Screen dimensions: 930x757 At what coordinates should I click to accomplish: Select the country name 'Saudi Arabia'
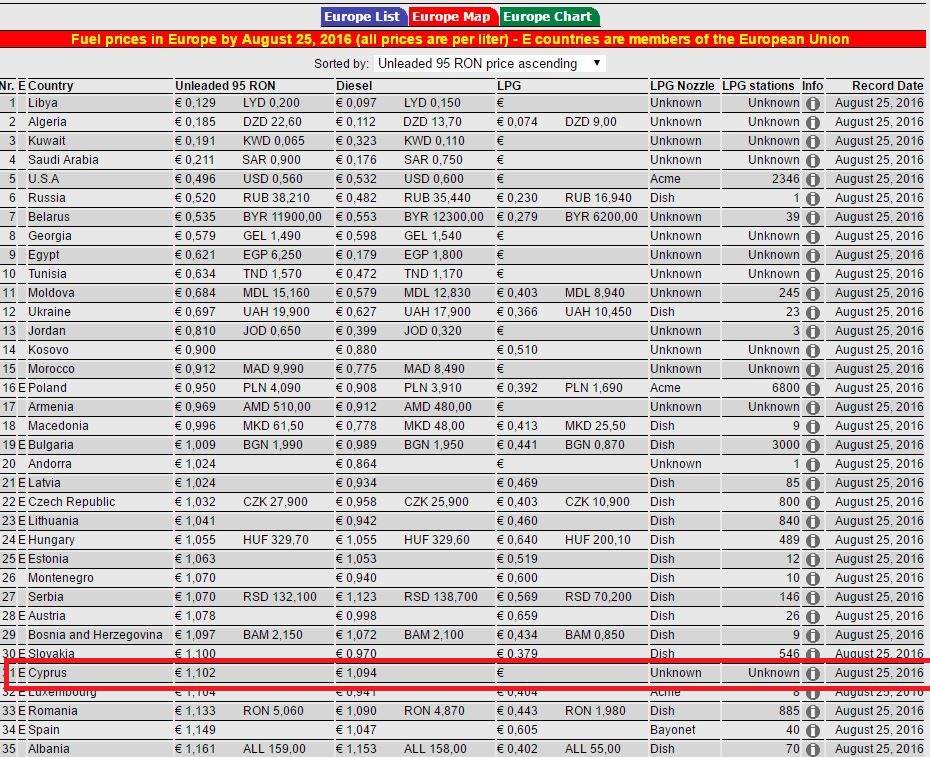coord(63,160)
